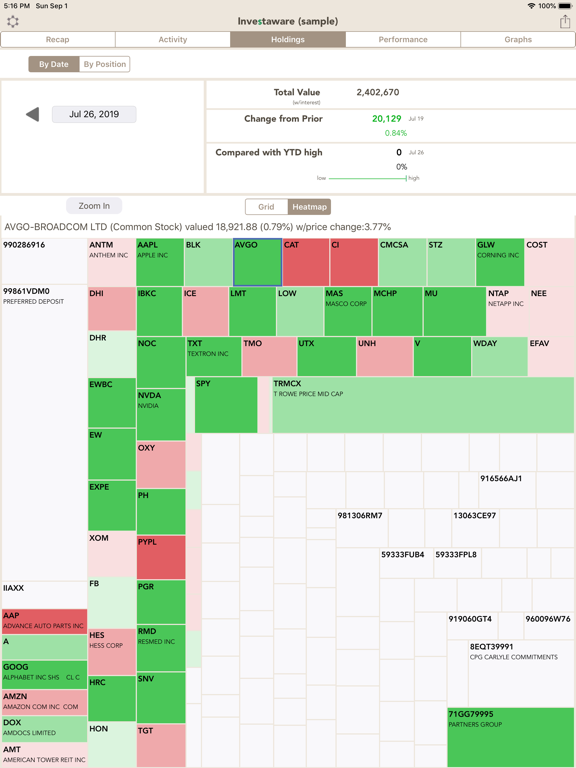Select the NTAP NetApp Inc tile
The image size is (576, 768).
[x=507, y=311]
